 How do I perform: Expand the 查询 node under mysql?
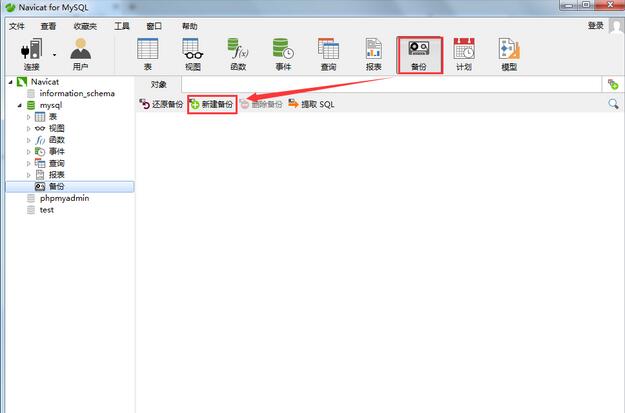pyautogui.click(x=28, y=164)
